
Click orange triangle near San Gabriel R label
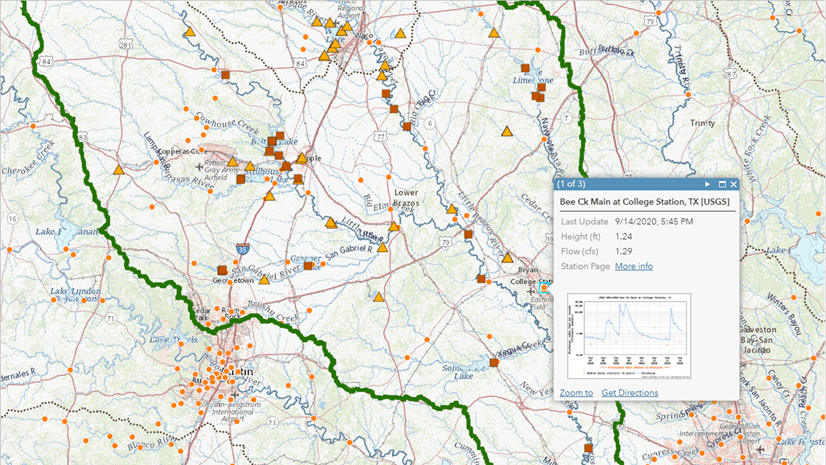pyautogui.click(x=382, y=247)
